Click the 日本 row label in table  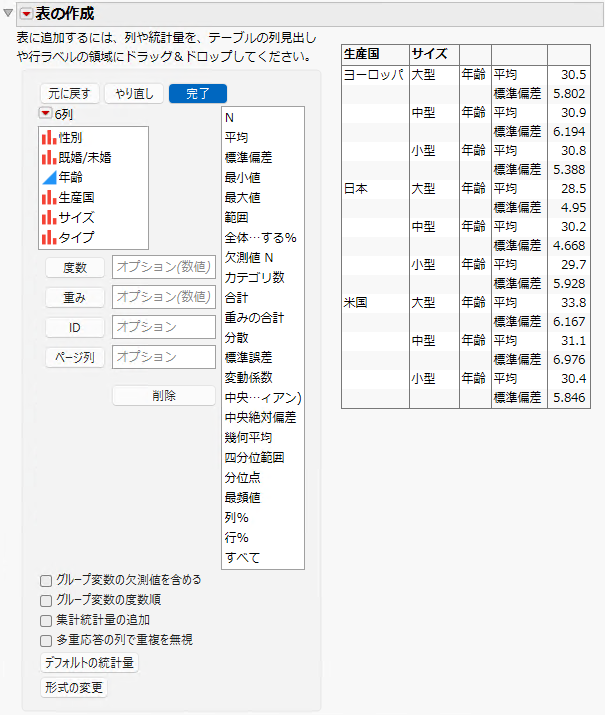click(x=356, y=188)
